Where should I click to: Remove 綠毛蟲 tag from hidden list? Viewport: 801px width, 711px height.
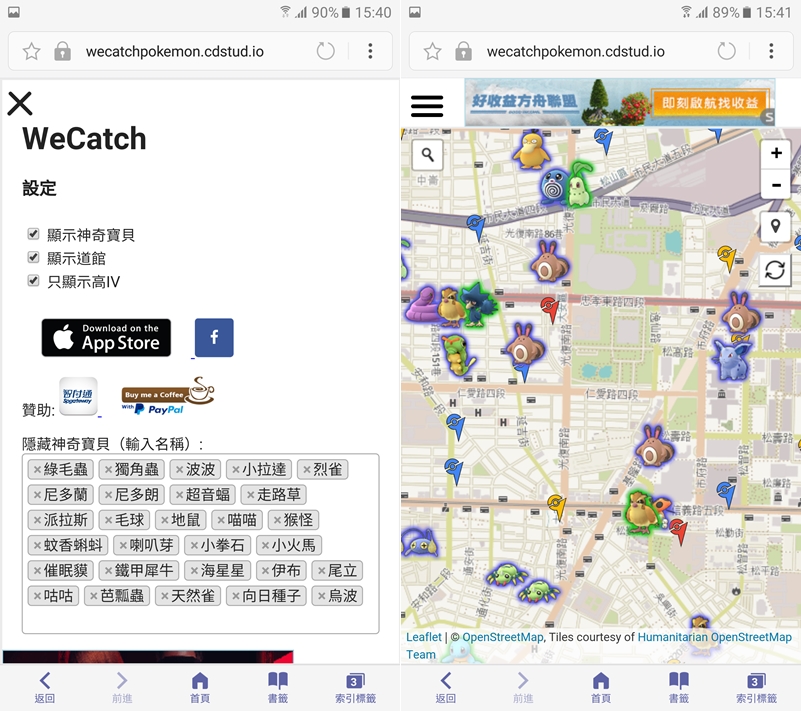(x=37, y=469)
